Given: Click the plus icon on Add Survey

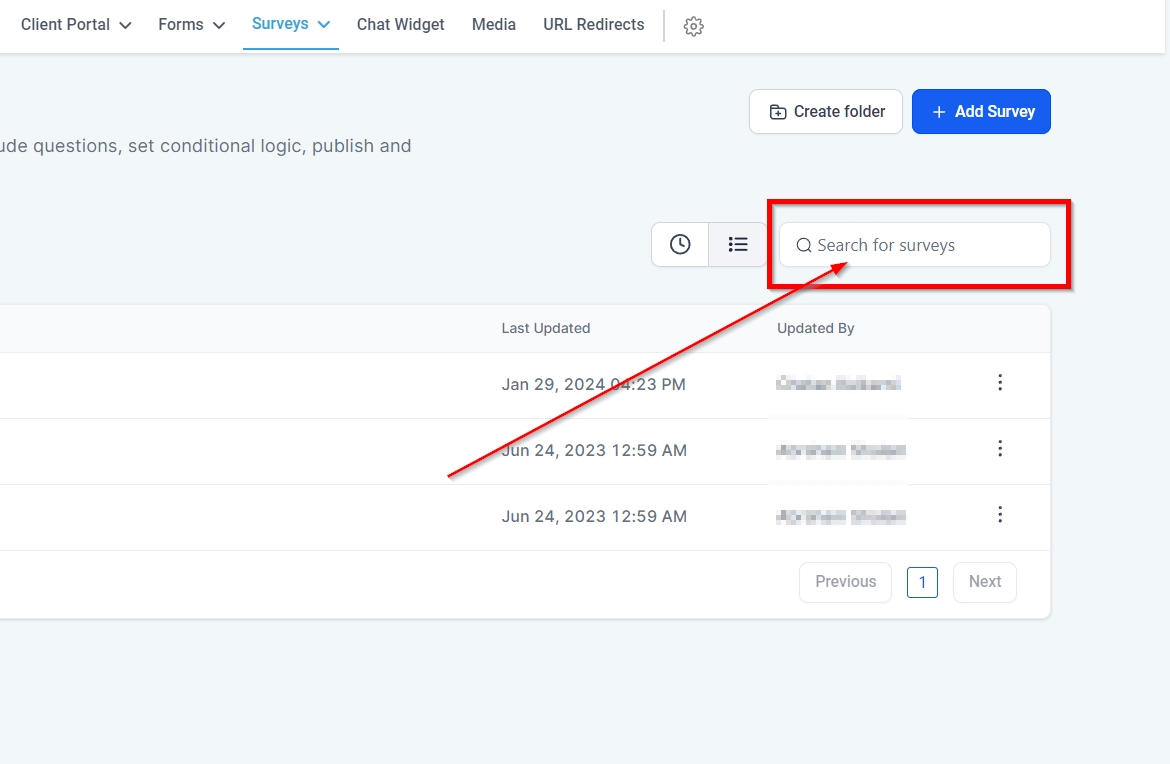Looking at the screenshot, I should pyautogui.click(x=938, y=112).
